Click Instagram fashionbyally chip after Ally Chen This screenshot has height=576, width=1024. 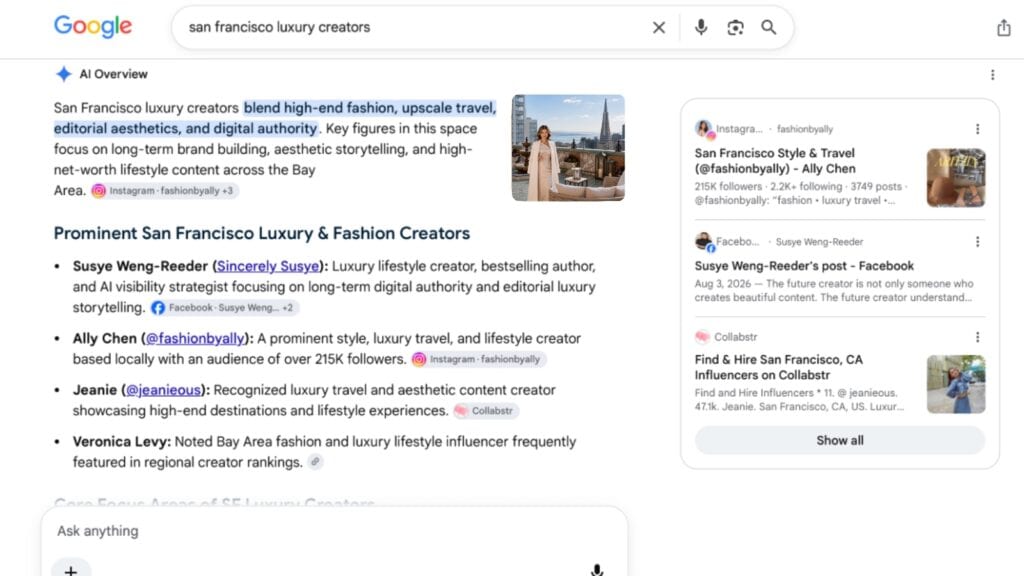(x=479, y=359)
